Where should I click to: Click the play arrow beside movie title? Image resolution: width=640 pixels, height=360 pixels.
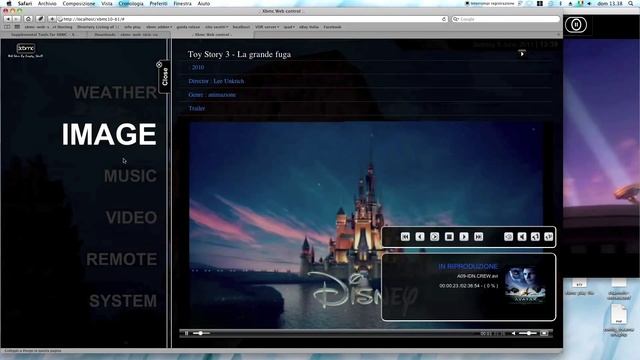(x=522, y=53)
